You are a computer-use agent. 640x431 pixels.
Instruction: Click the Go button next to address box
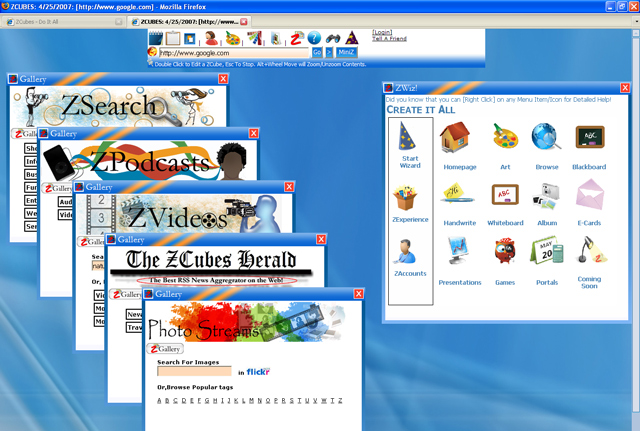(x=317, y=52)
